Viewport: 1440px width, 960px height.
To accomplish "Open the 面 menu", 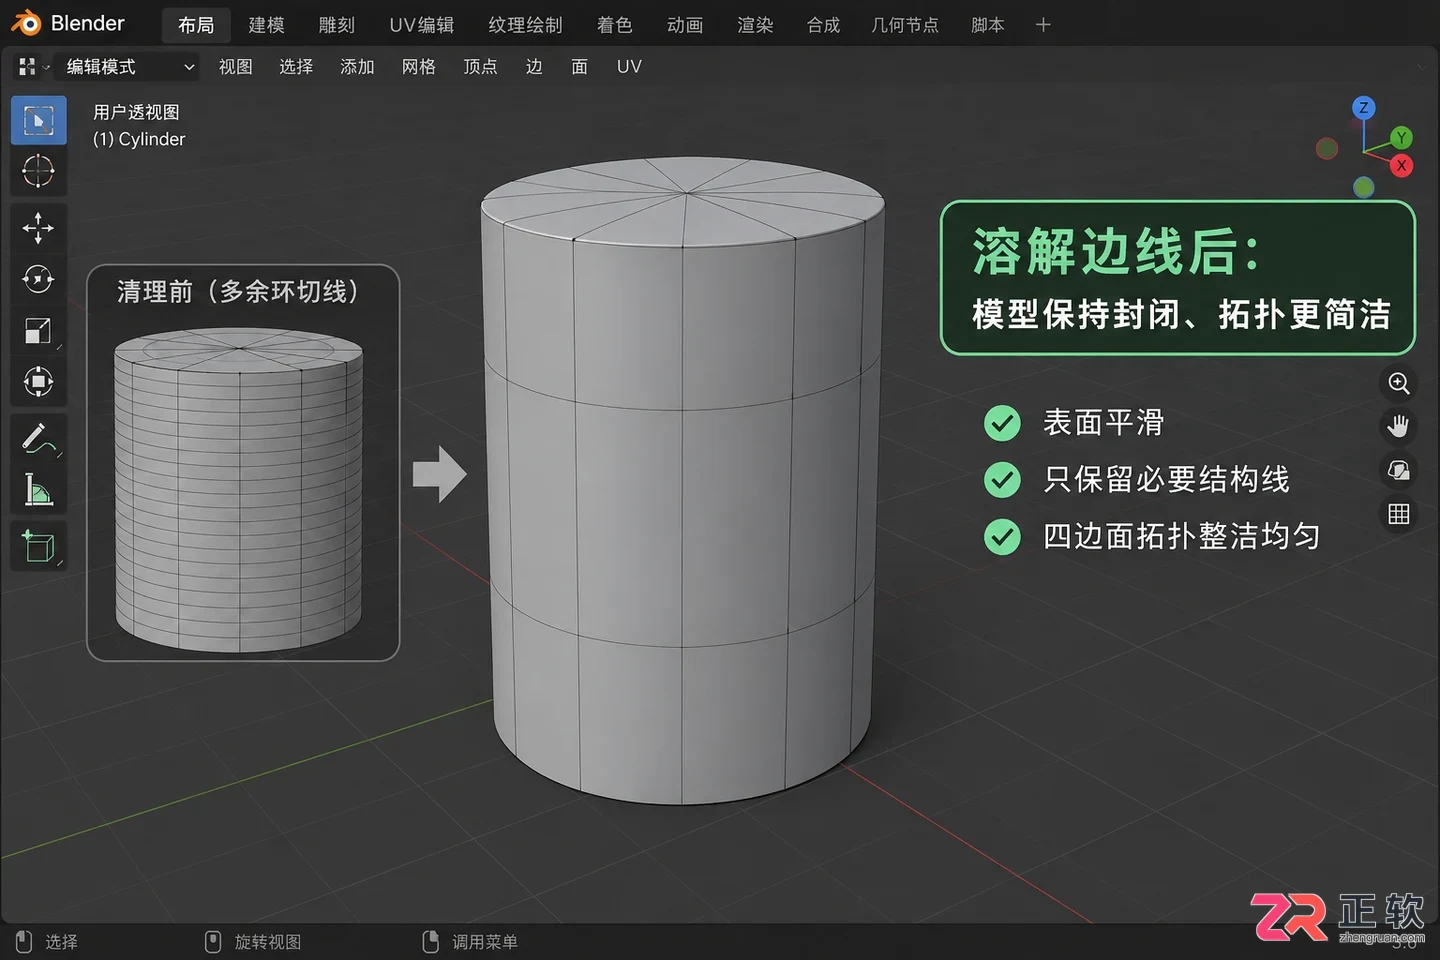I will 579,67.
